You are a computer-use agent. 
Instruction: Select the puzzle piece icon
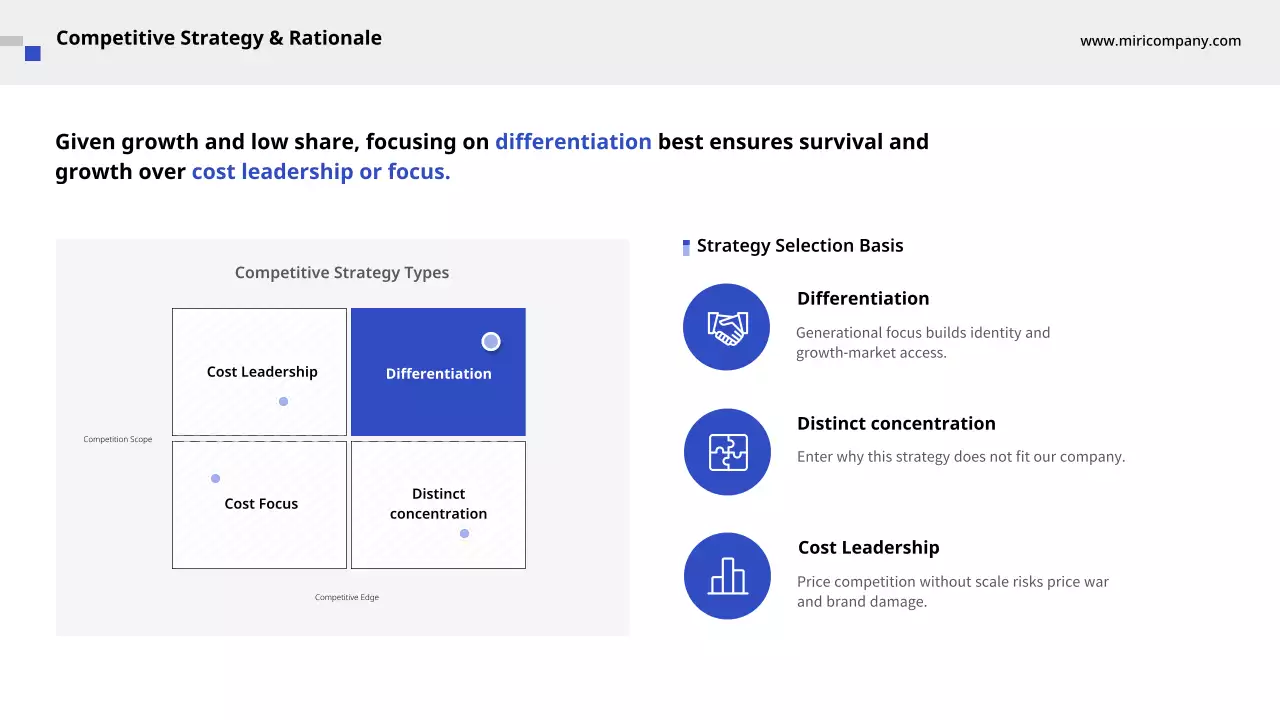click(x=727, y=452)
